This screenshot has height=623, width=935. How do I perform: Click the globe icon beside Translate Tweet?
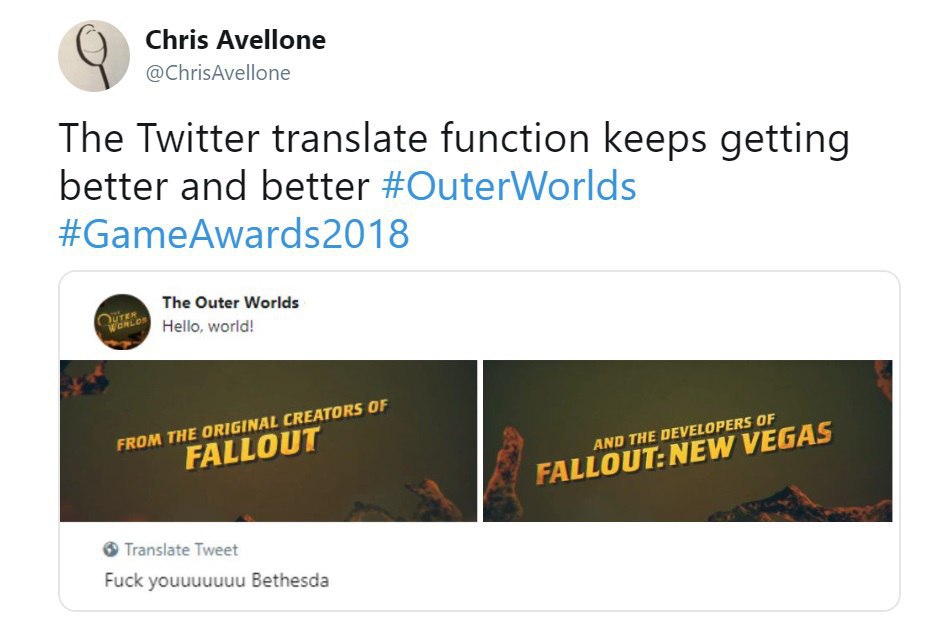(111, 549)
